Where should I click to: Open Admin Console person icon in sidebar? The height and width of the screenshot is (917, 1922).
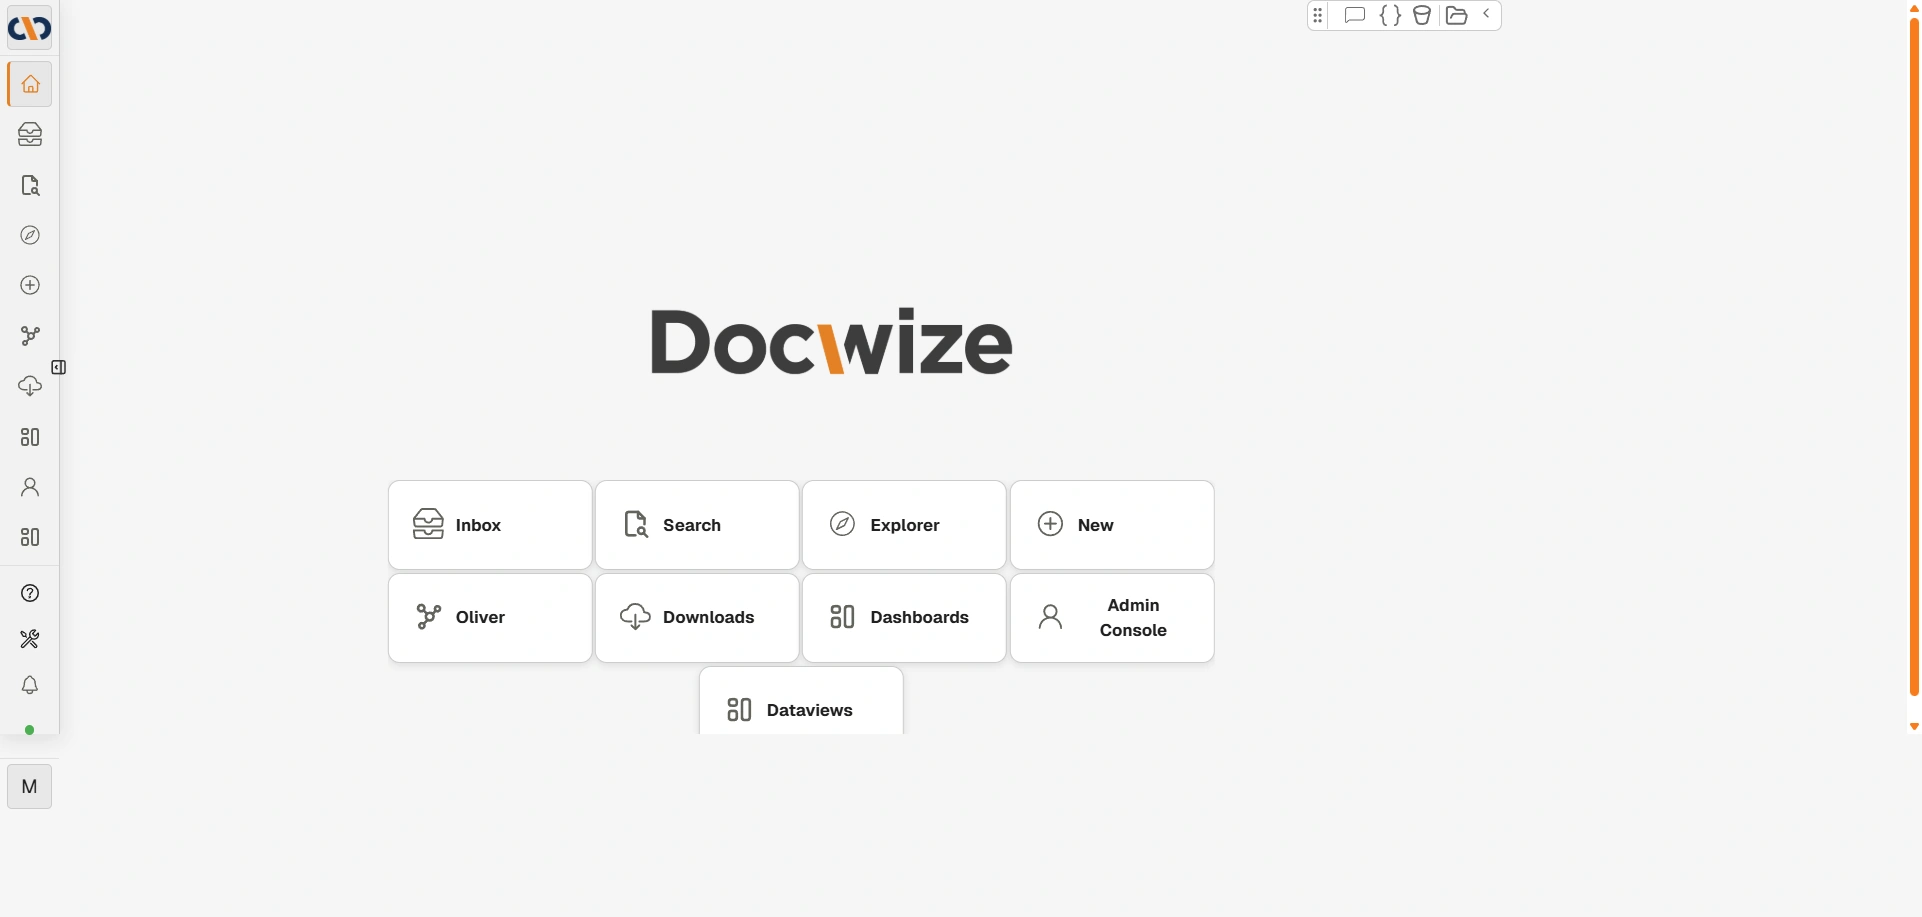[x=30, y=487]
